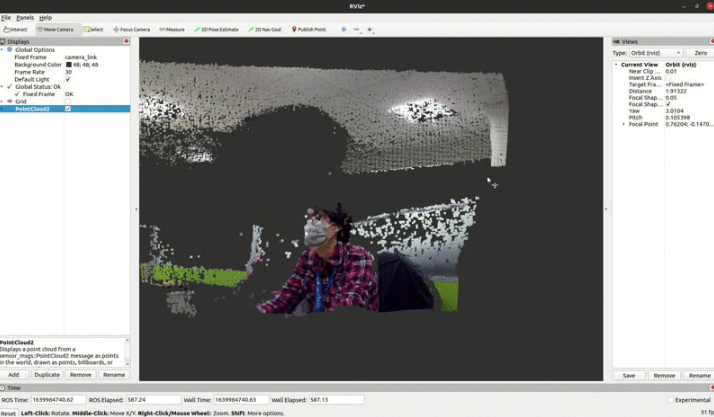Click the Displays panel title icon

(x=3, y=41)
